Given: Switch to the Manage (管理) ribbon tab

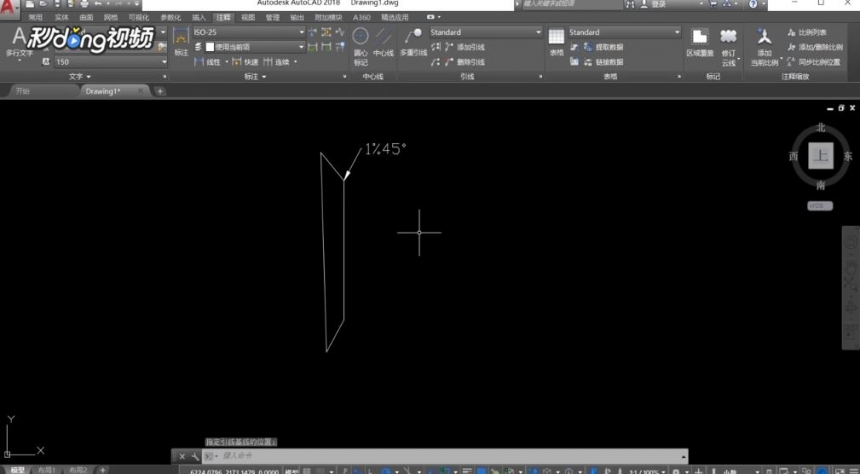Looking at the screenshot, I should [273, 18].
